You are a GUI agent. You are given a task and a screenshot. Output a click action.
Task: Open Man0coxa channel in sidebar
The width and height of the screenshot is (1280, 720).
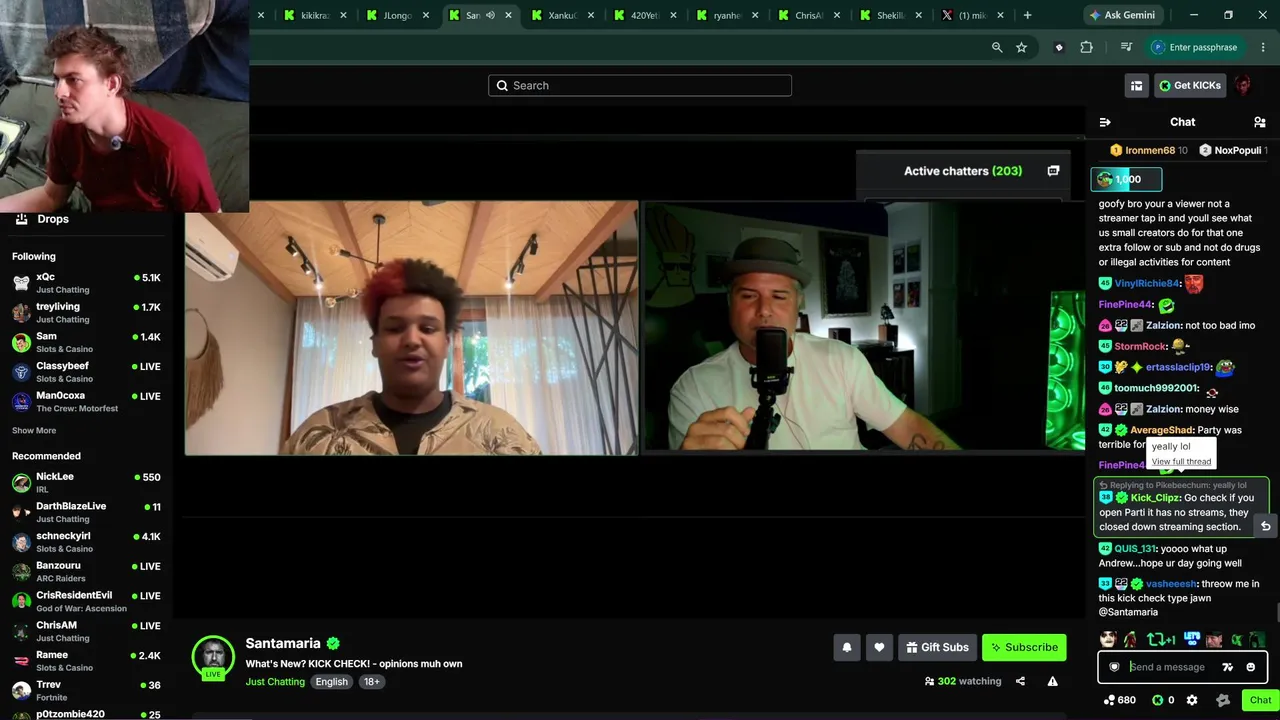[x=86, y=402]
